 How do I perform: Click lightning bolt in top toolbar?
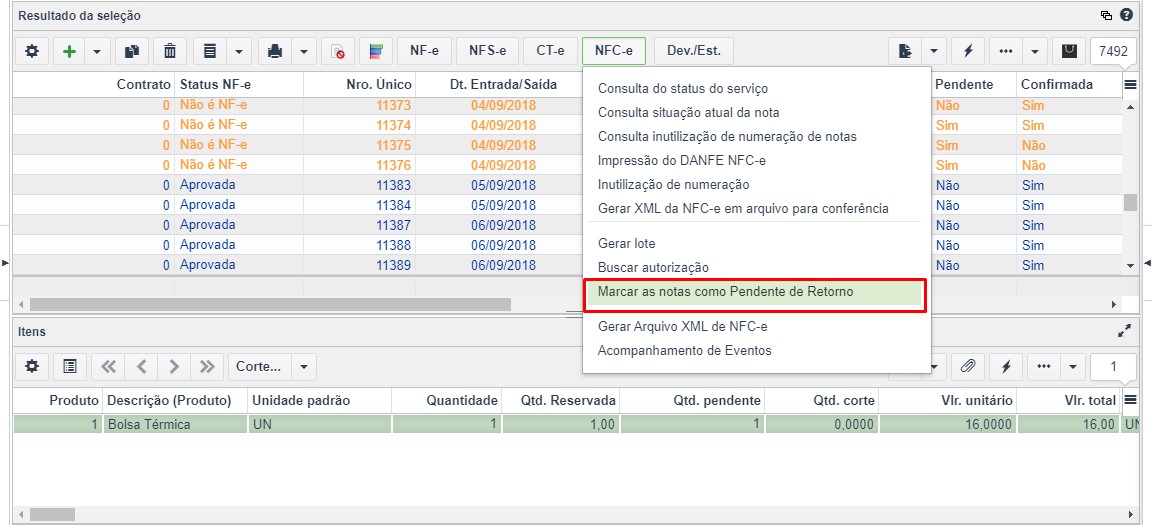click(x=968, y=51)
